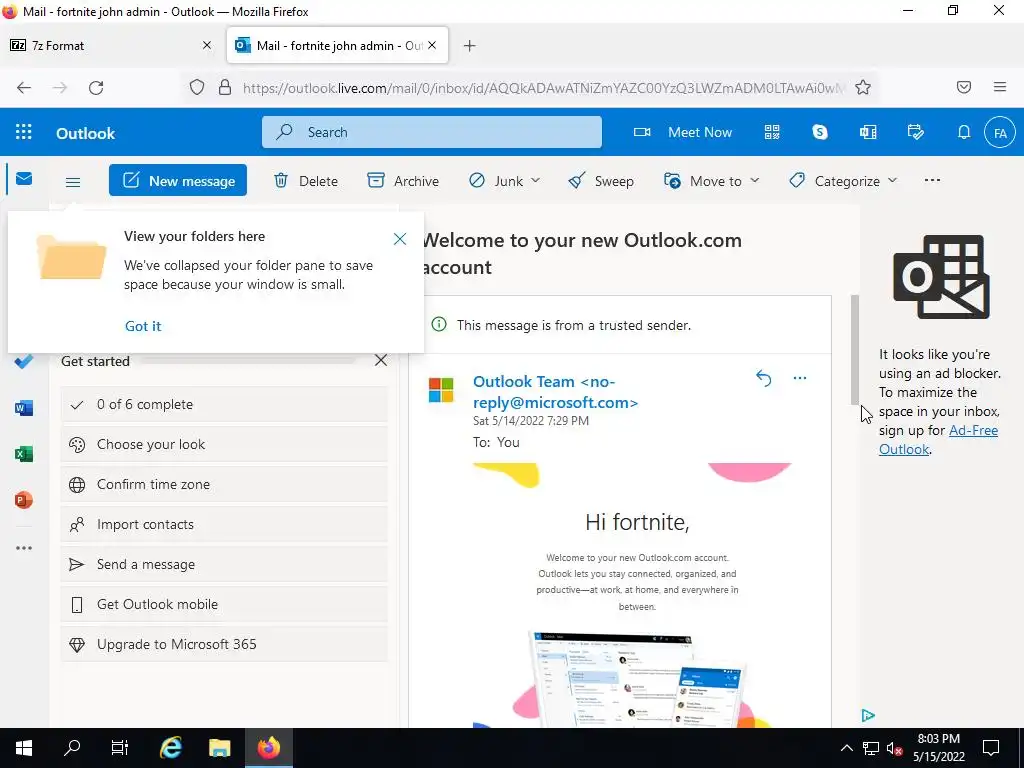Open Confirm time zone step
Viewport: 1024px width, 768px height.
point(224,484)
